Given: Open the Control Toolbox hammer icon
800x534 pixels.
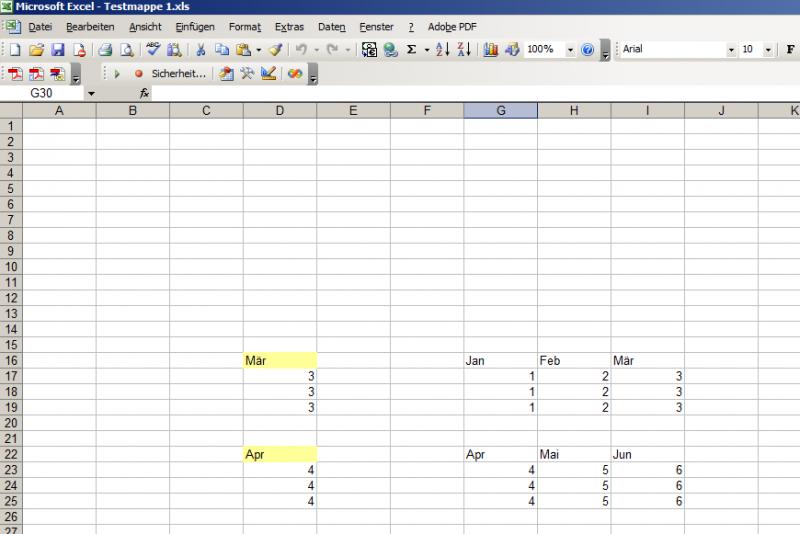Looking at the screenshot, I should 247,74.
